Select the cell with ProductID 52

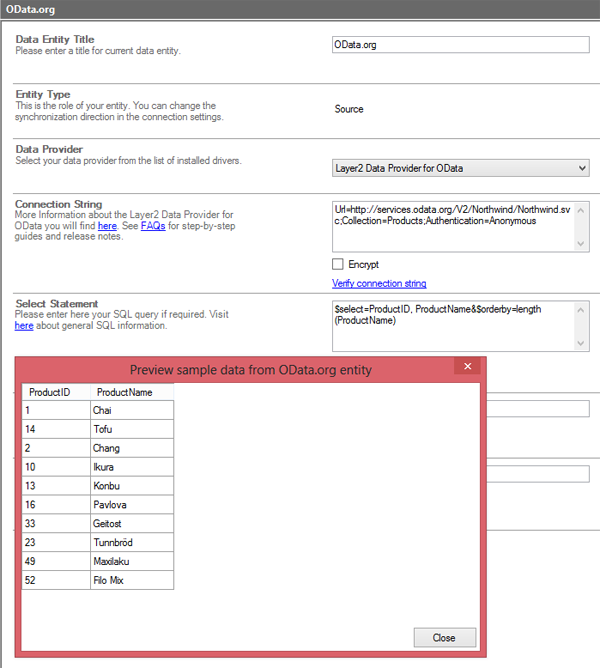click(56, 580)
